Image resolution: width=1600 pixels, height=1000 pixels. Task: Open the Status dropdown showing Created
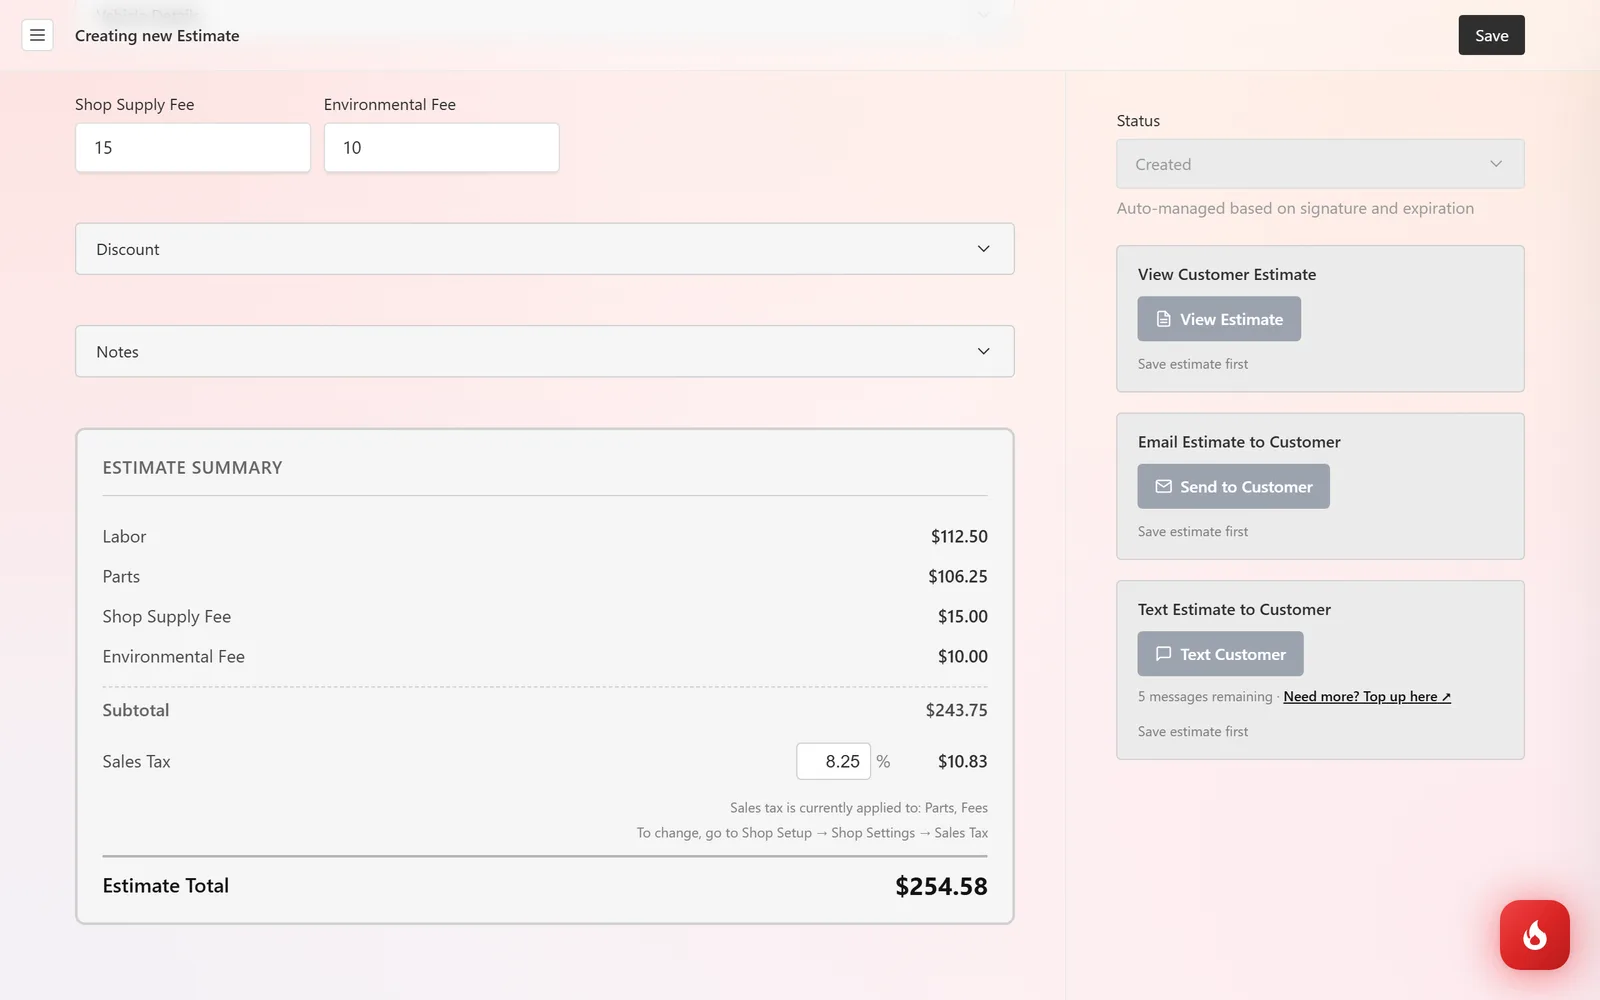tap(1320, 164)
